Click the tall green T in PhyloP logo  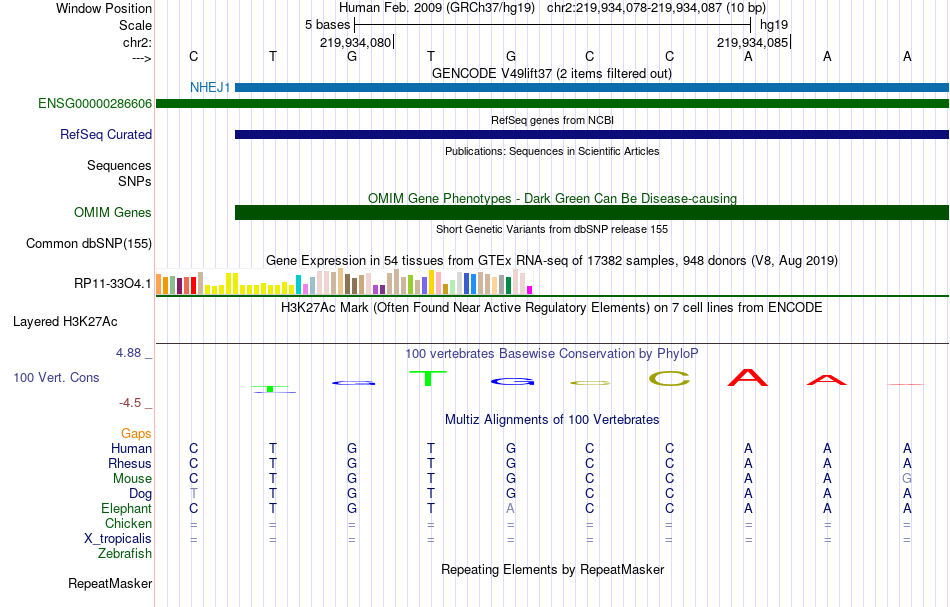point(428,378)
